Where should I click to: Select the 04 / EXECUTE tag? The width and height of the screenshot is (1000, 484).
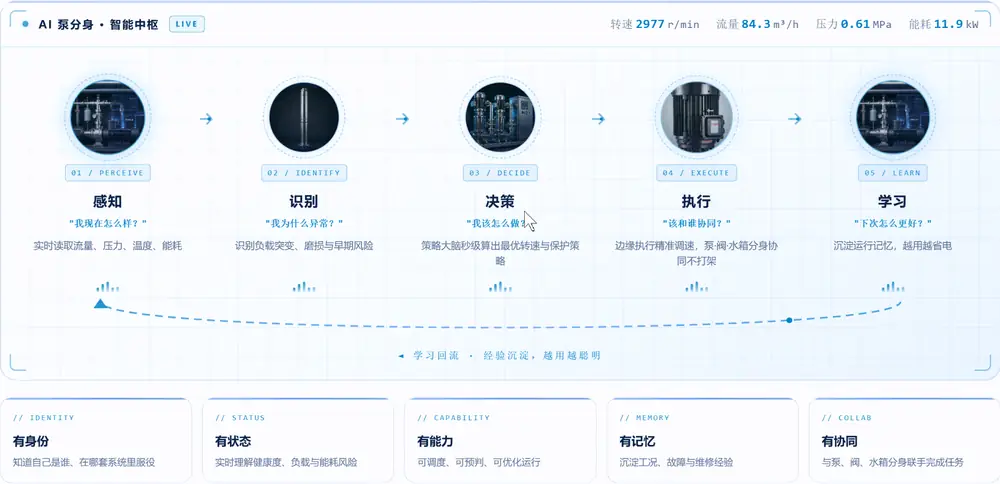click(x=696, y=173)
